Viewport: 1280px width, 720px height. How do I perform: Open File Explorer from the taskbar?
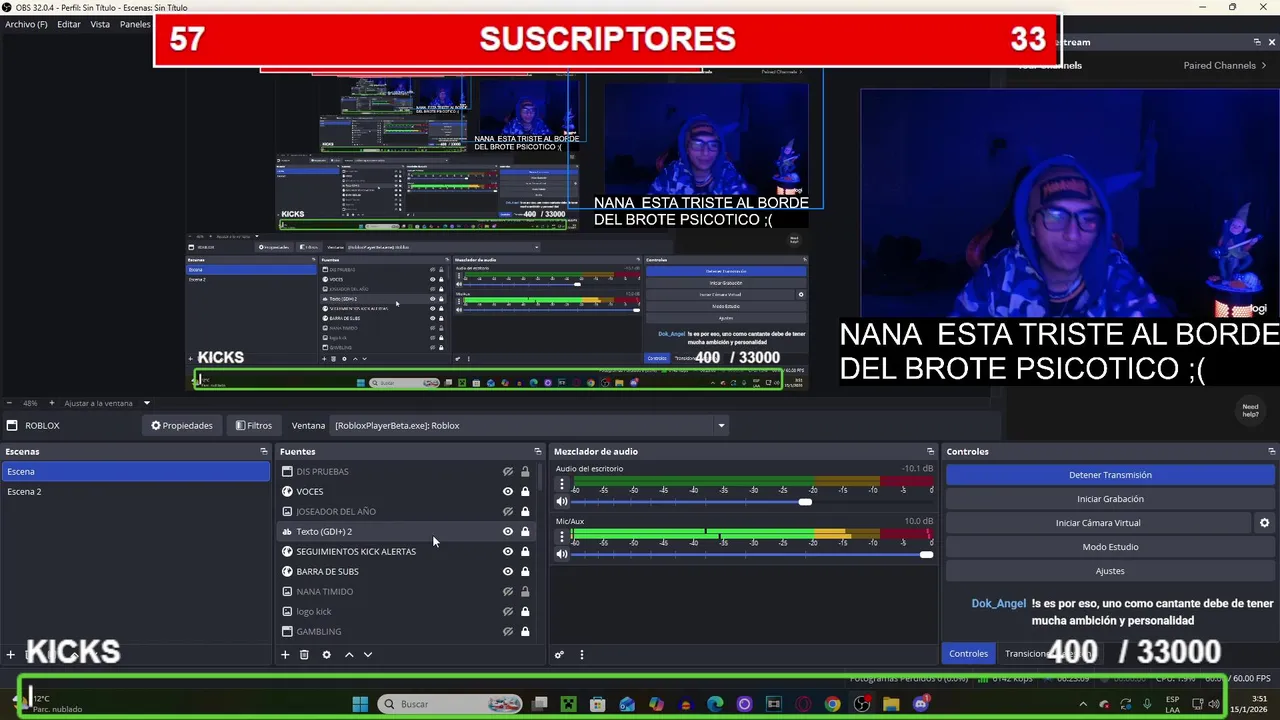click(891, 704)
